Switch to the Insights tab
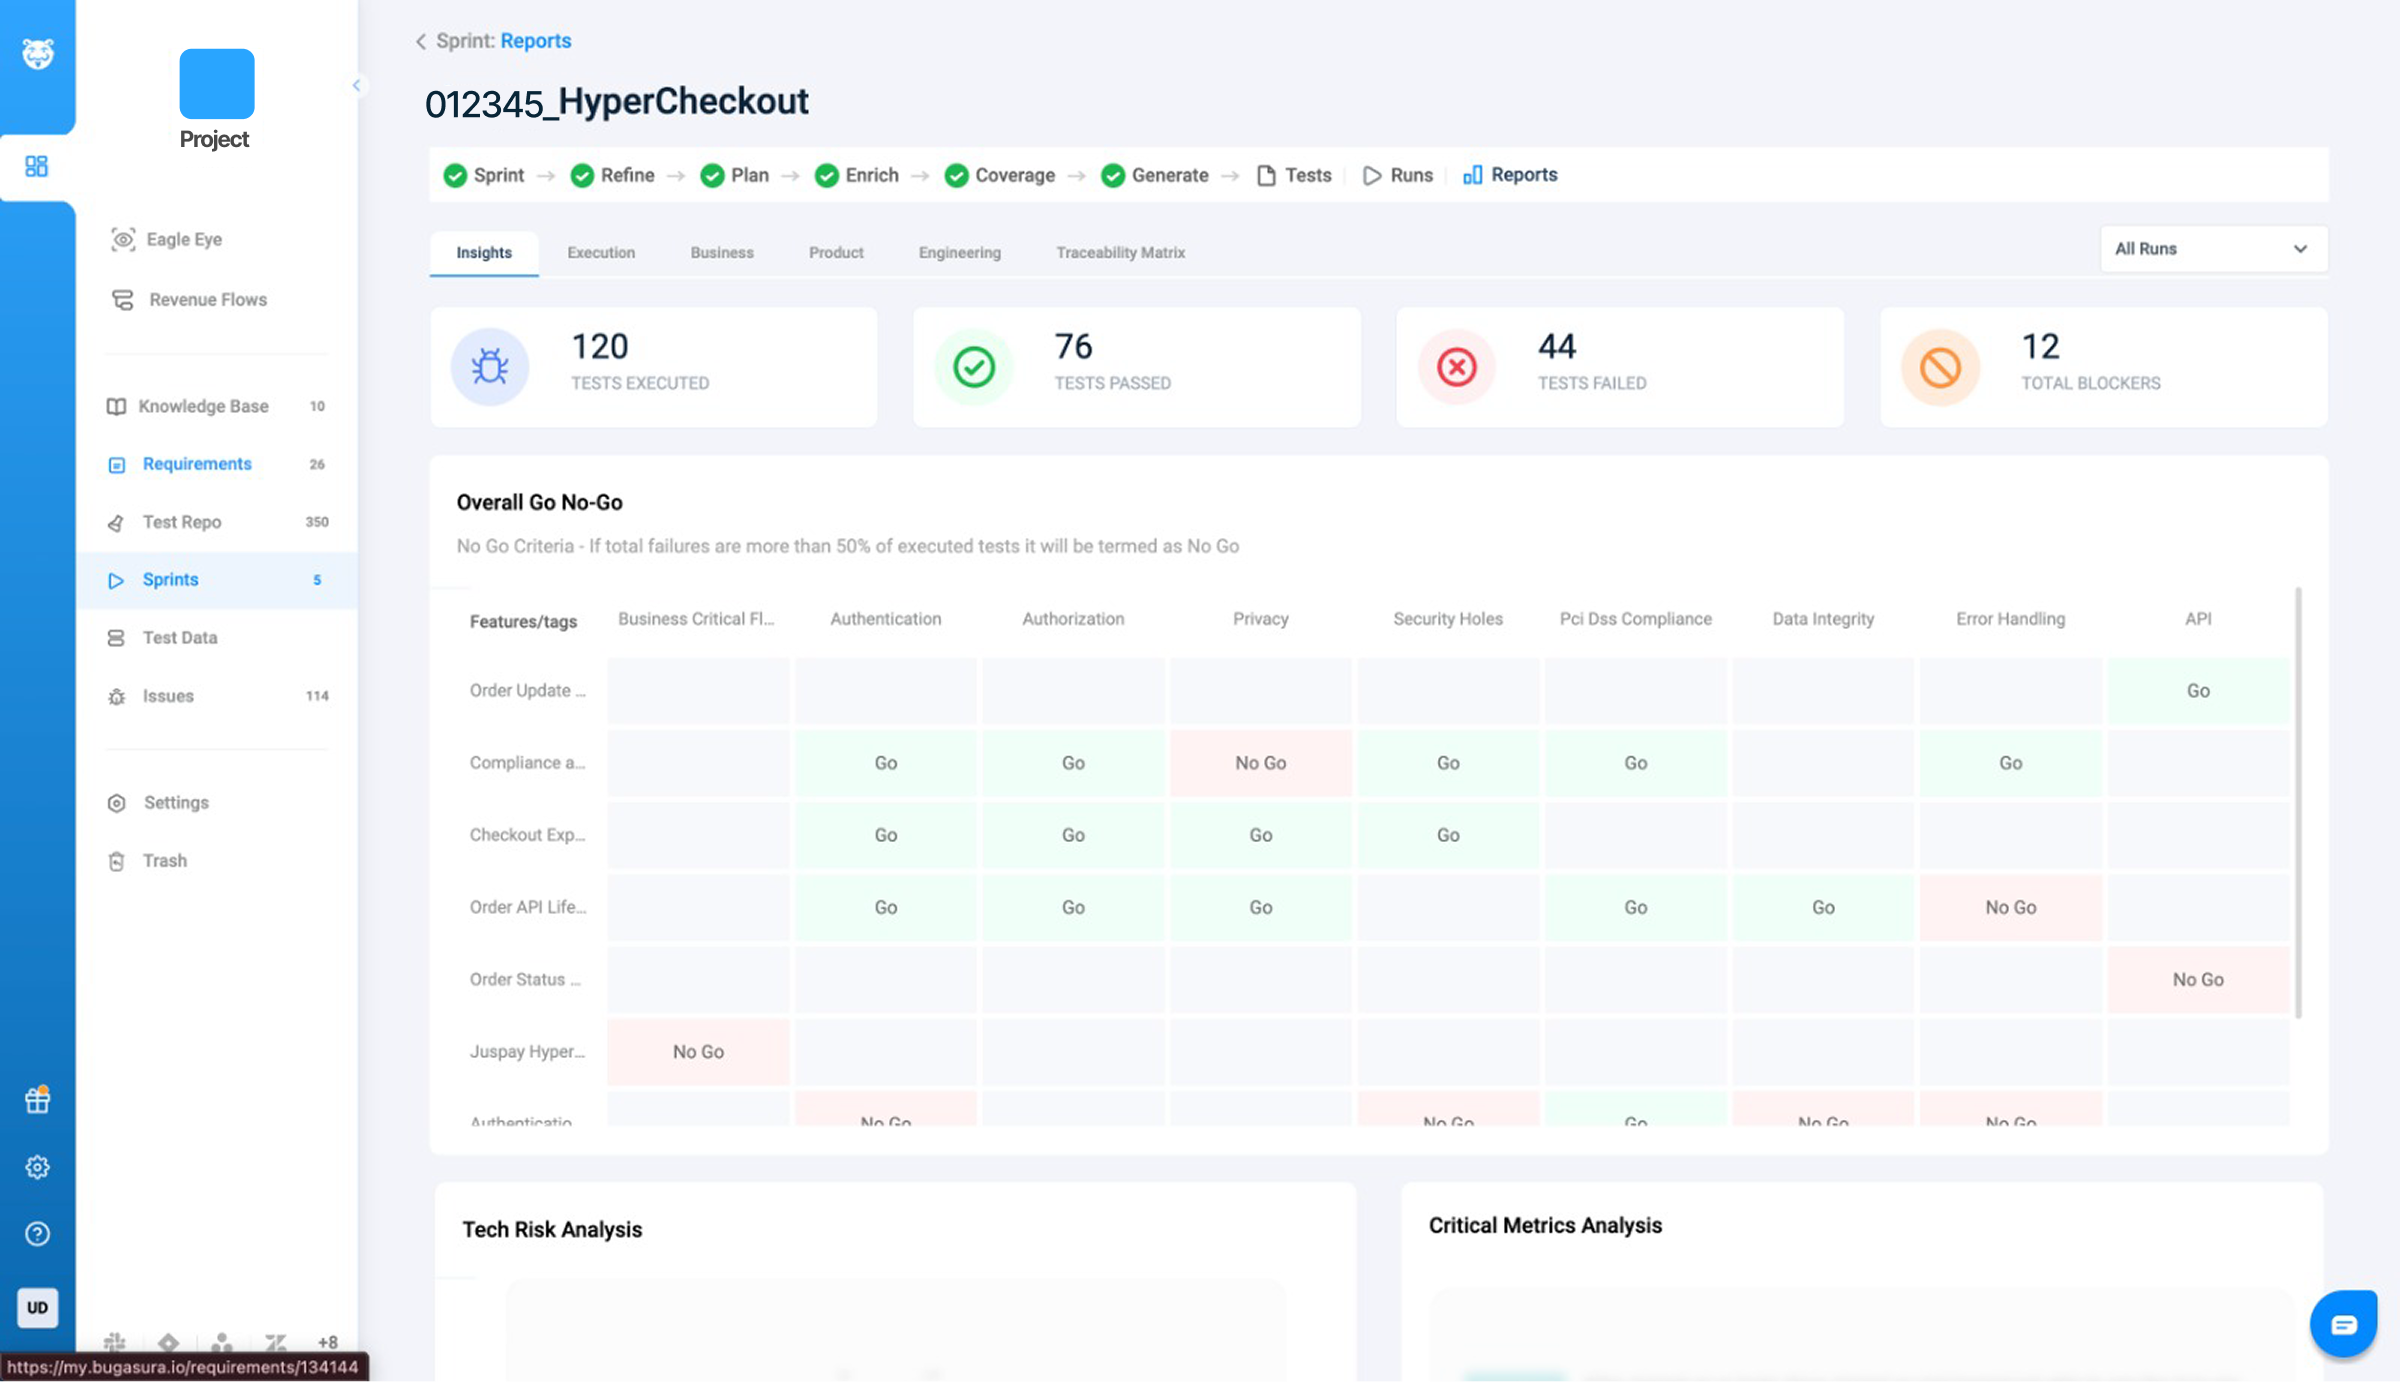 point(484,252)
